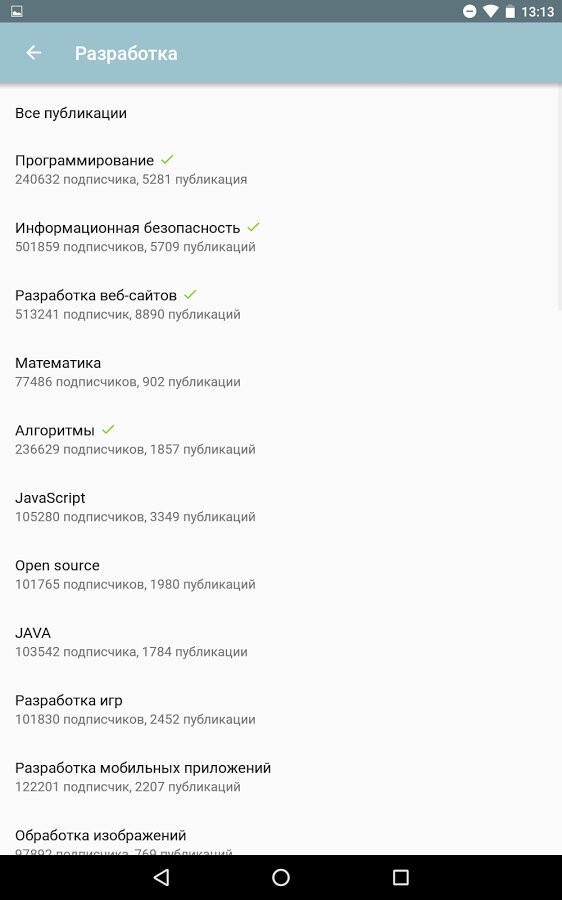This screenshot has height=900, width=562.
Task: Tap the Android home circle button
Action: (x=281, y=876)
